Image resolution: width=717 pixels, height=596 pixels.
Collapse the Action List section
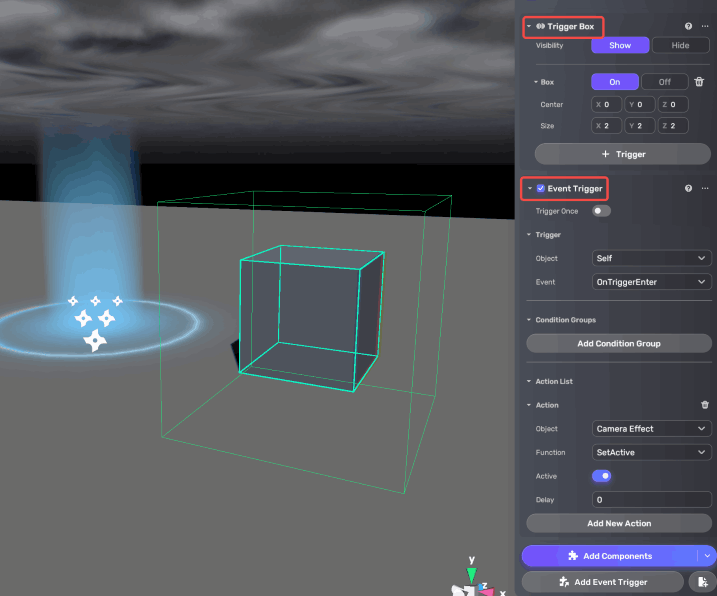click(529, 382)
